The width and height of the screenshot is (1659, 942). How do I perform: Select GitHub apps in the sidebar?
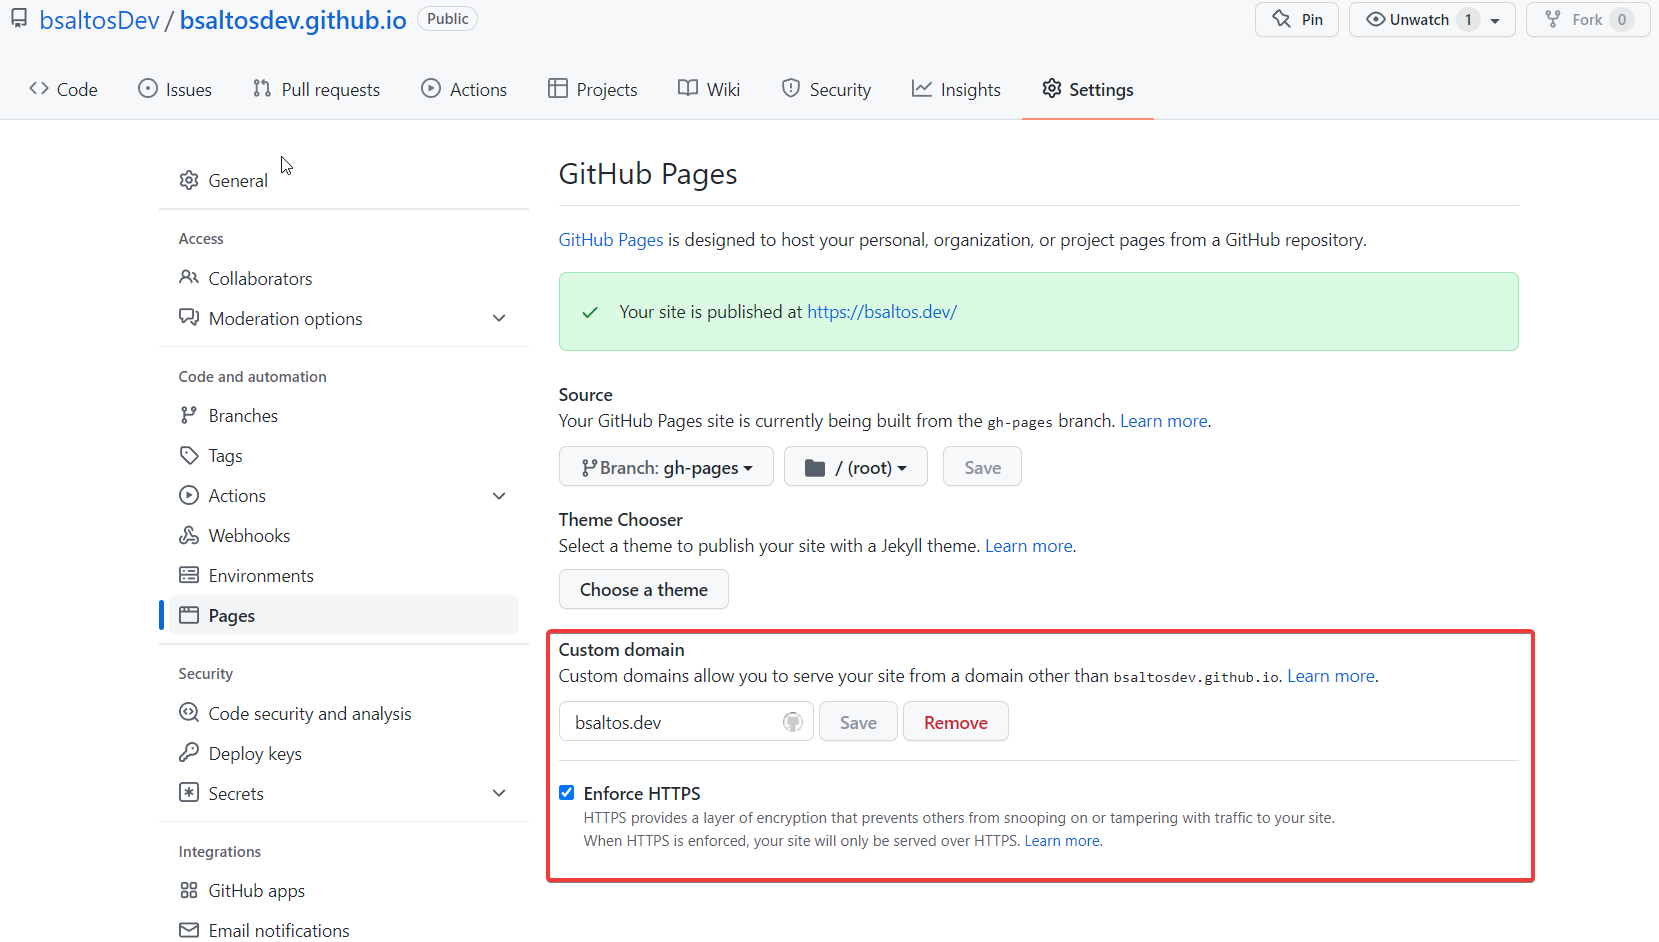344,890
